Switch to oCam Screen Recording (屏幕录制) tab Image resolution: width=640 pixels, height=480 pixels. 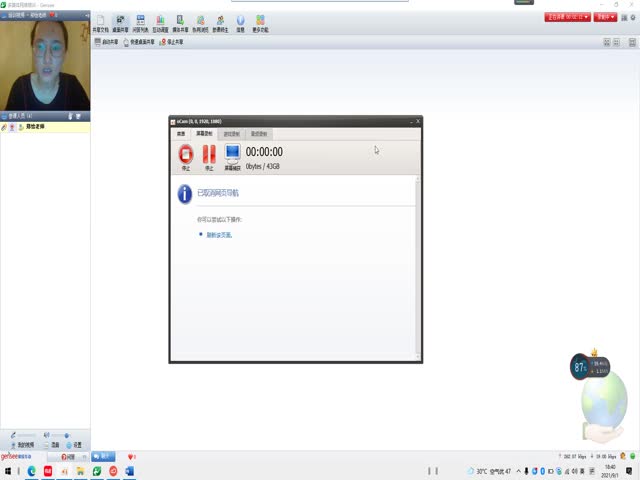pyautogui.click(x=204, y=133)
